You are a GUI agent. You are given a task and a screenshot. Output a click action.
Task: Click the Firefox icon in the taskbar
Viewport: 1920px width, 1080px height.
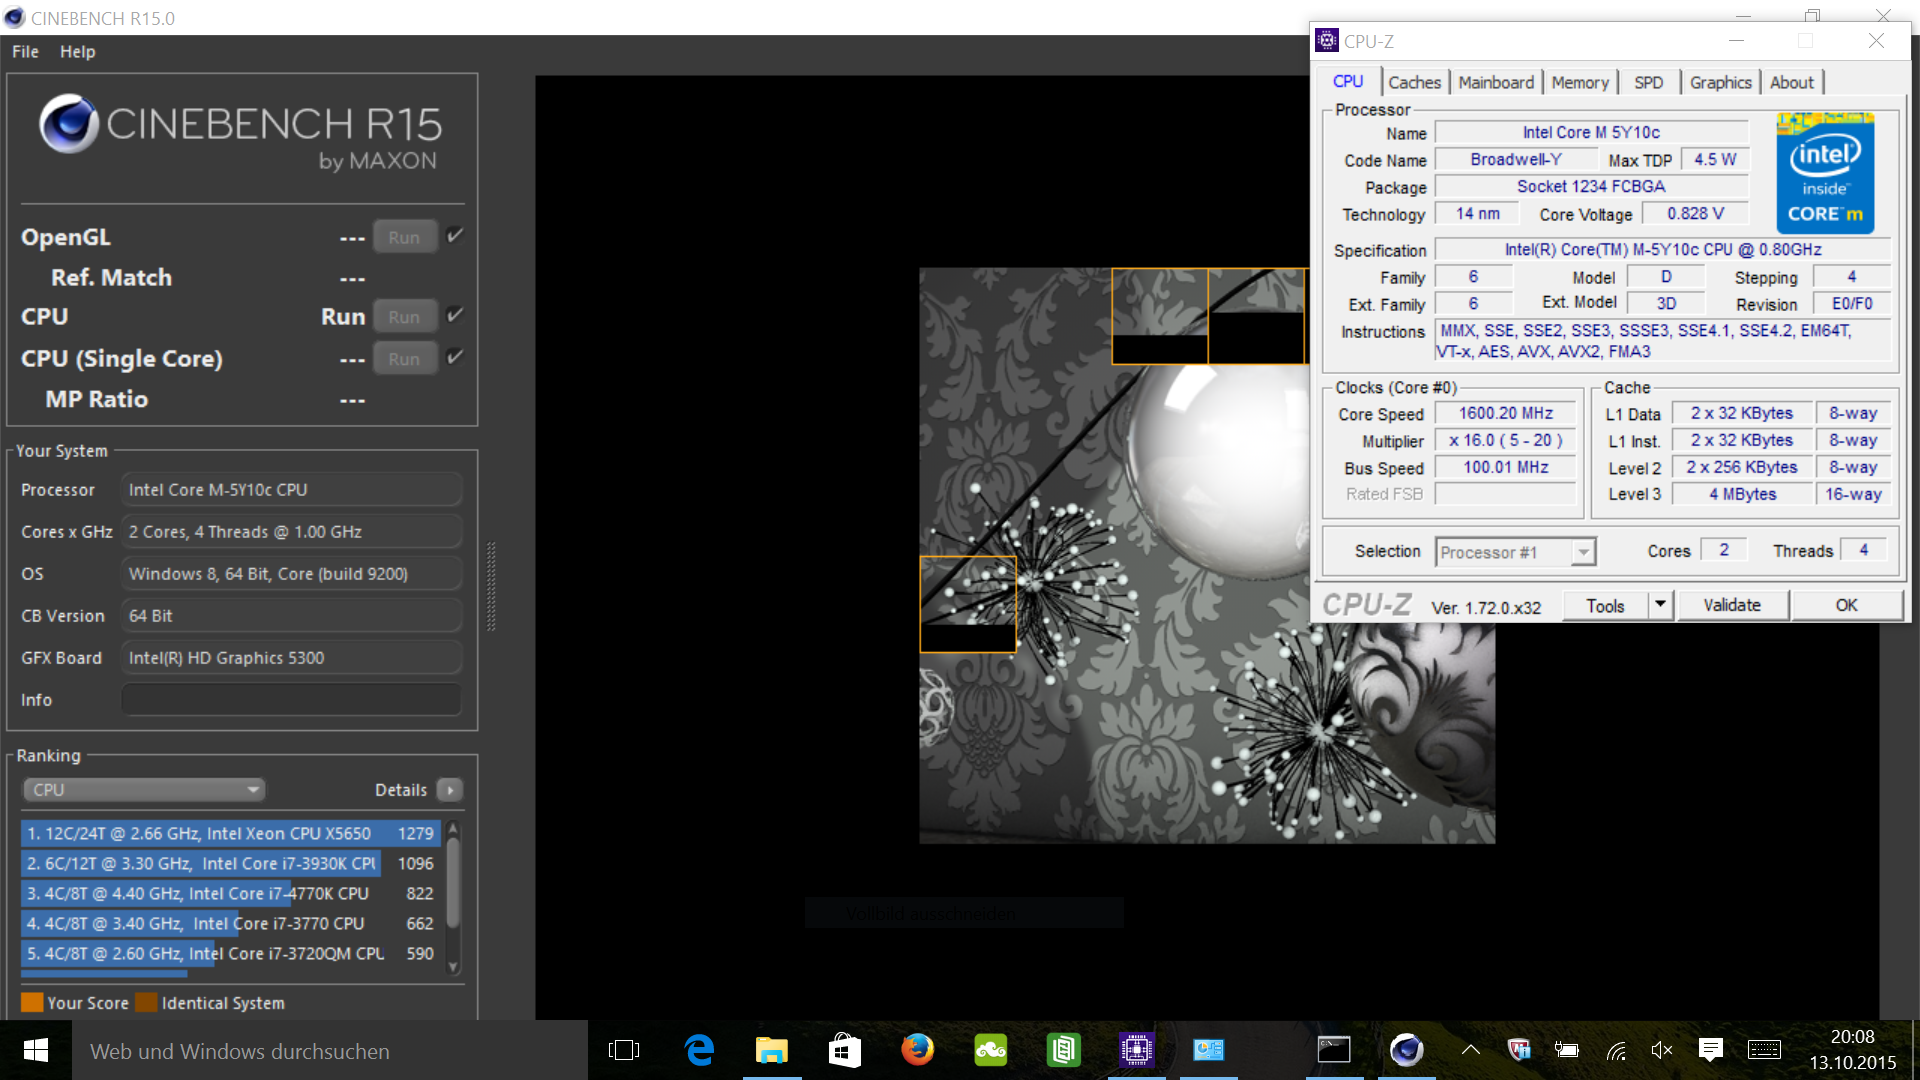pos(917,1050)
